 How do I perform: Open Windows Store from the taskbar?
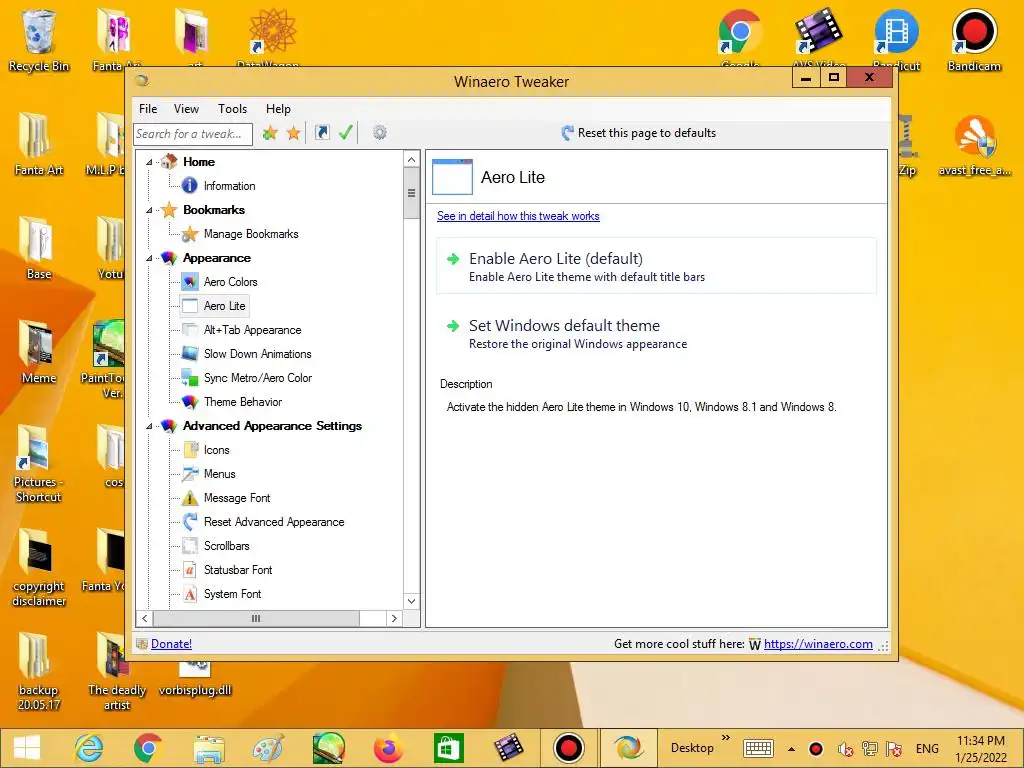[449, 748]
